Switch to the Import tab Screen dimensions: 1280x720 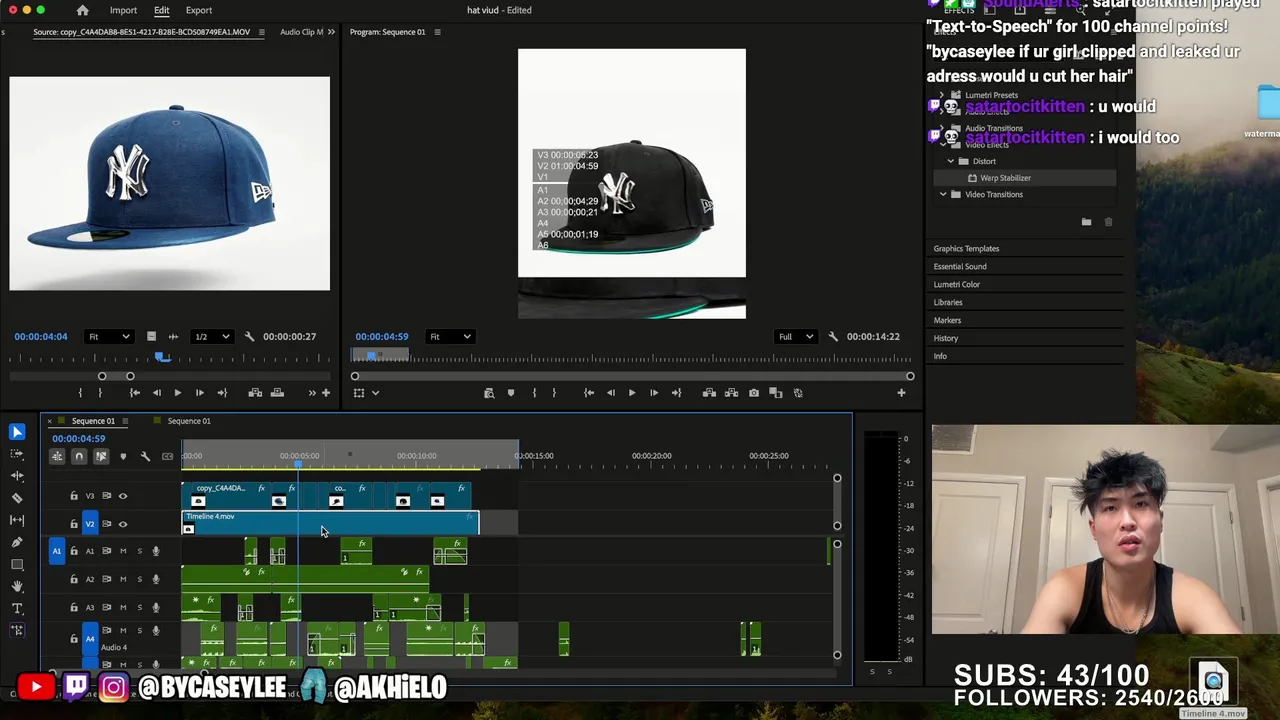(x=123, y=10)
